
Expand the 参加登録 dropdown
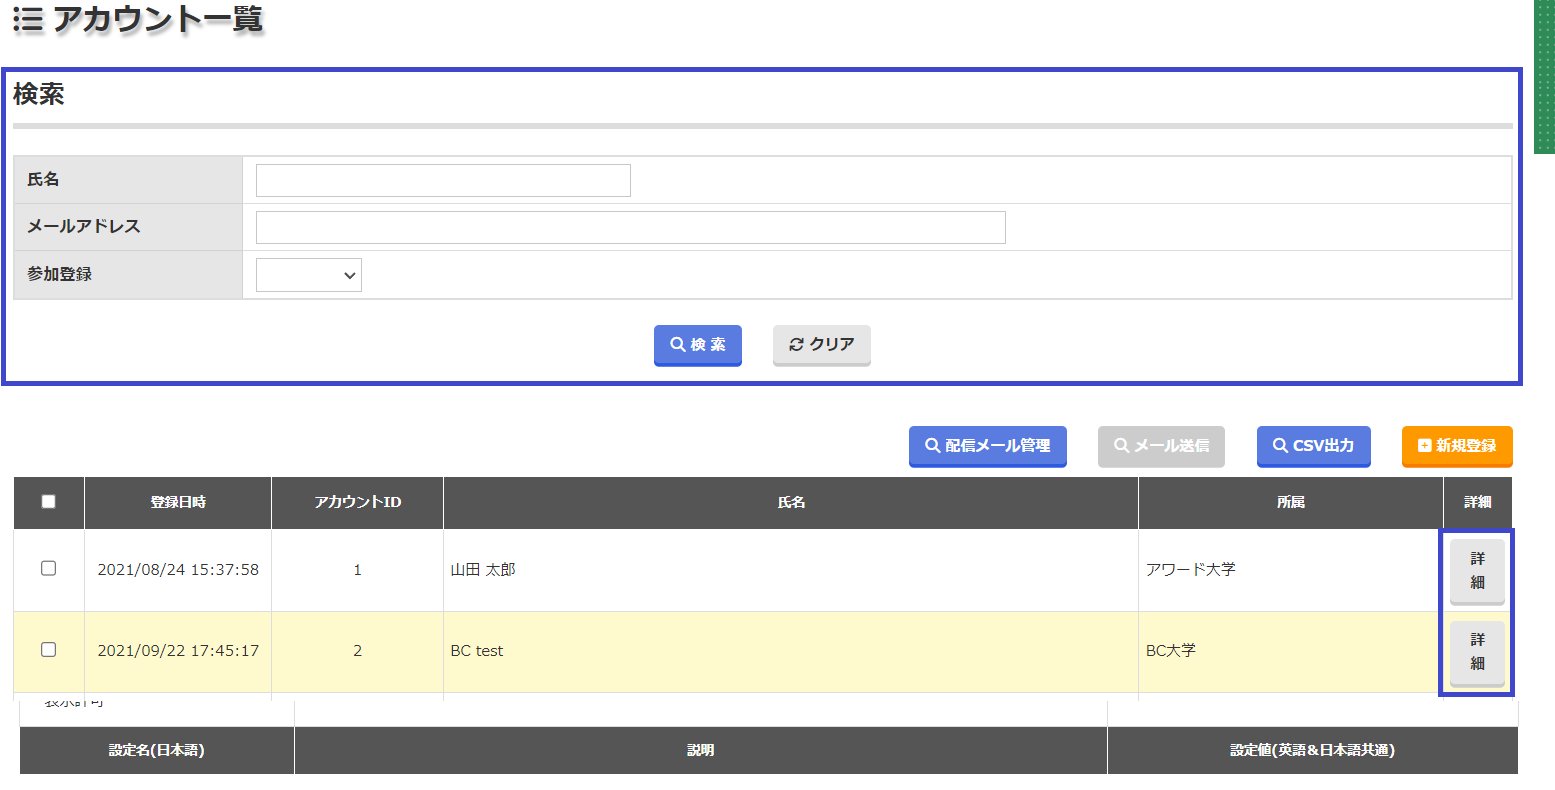coord(308,275)
